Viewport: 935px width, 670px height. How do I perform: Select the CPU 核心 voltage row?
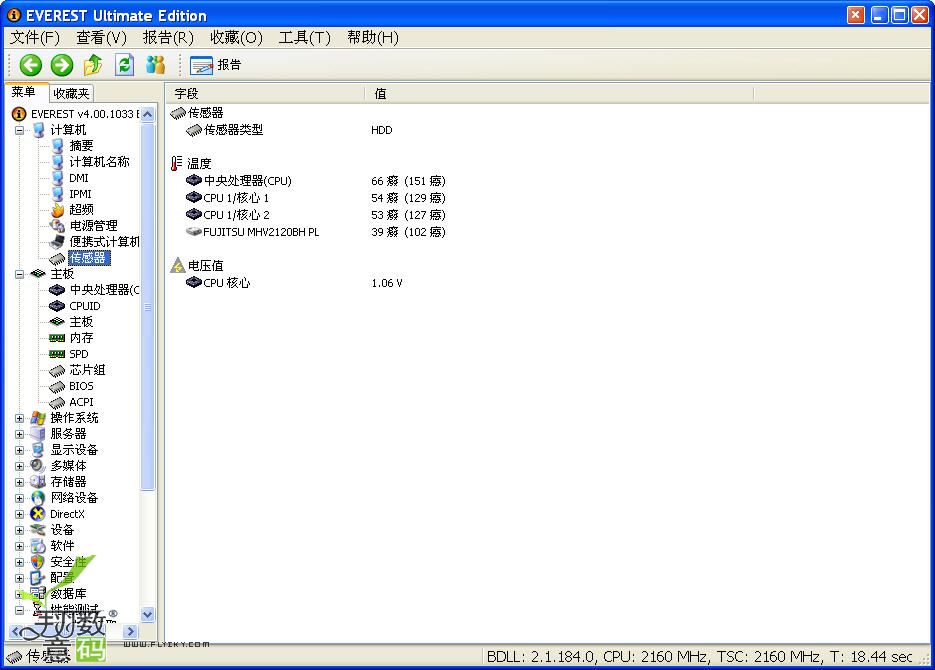point(295,283)
